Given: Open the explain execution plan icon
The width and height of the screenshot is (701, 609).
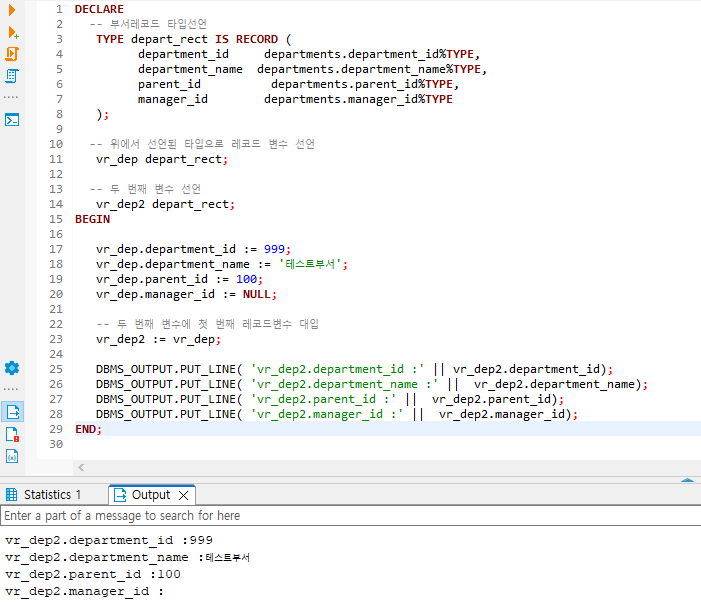Looking at the screenshot, I should pos(12,76).
